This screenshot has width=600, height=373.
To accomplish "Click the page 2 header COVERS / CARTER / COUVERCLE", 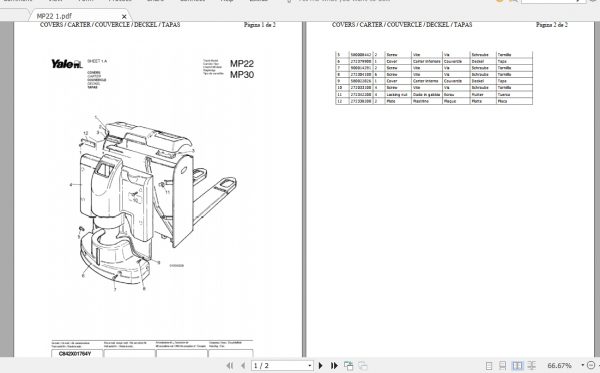I will [x=402, y=24].
